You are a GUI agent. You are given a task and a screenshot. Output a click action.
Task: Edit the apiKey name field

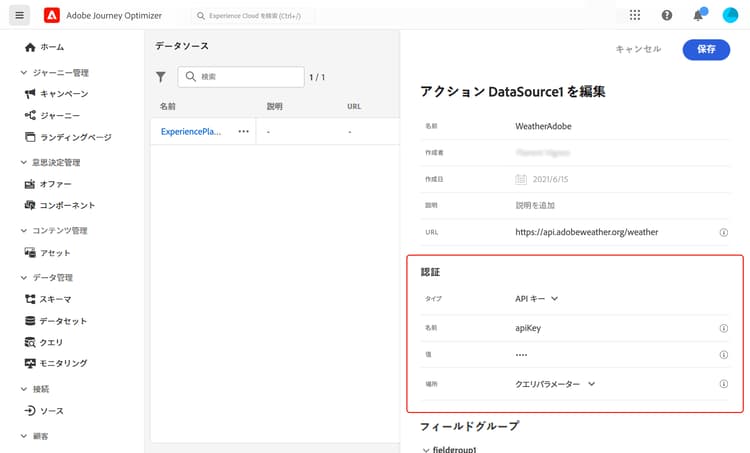[x=528, y=328]
